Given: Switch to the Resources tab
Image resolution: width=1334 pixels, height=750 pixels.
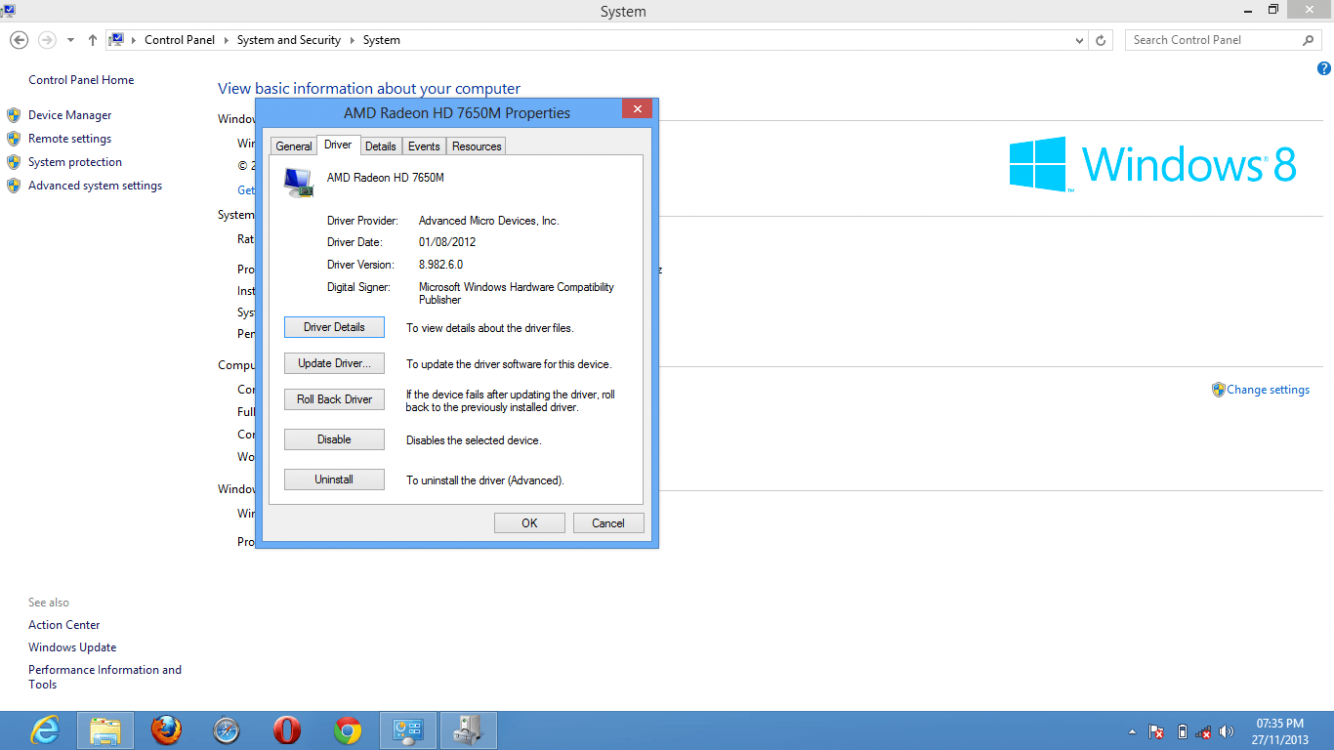Looking at the screenshot, I should (476, 146).
